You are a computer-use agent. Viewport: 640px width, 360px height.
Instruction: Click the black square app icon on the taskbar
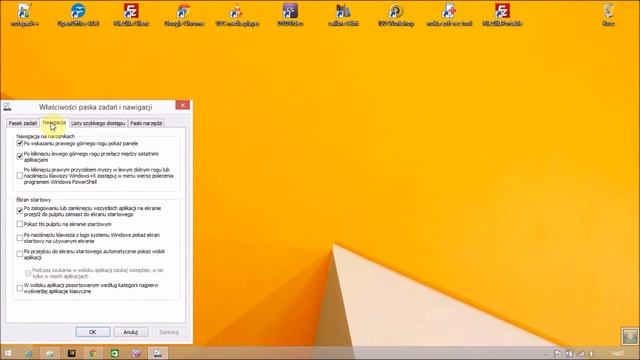[x=72, y=353]
